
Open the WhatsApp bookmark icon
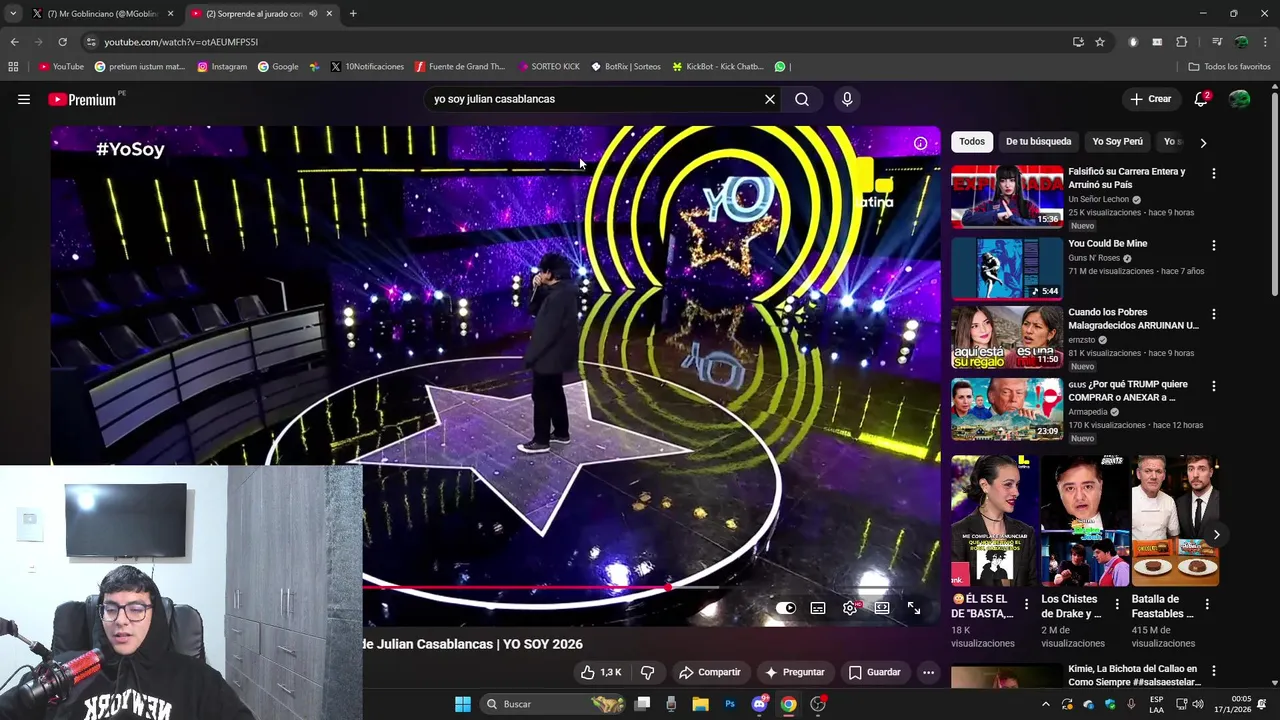click(780, 67)
